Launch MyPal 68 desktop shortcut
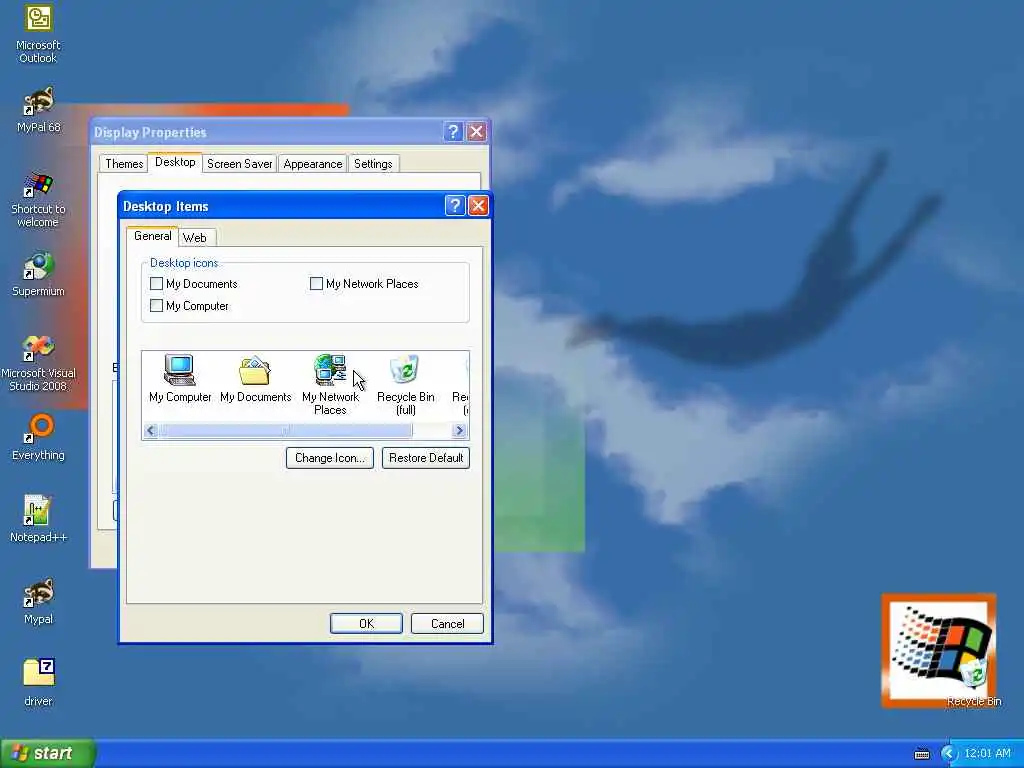Screen dimensions: 1024x768 click(x=38, y=110)
